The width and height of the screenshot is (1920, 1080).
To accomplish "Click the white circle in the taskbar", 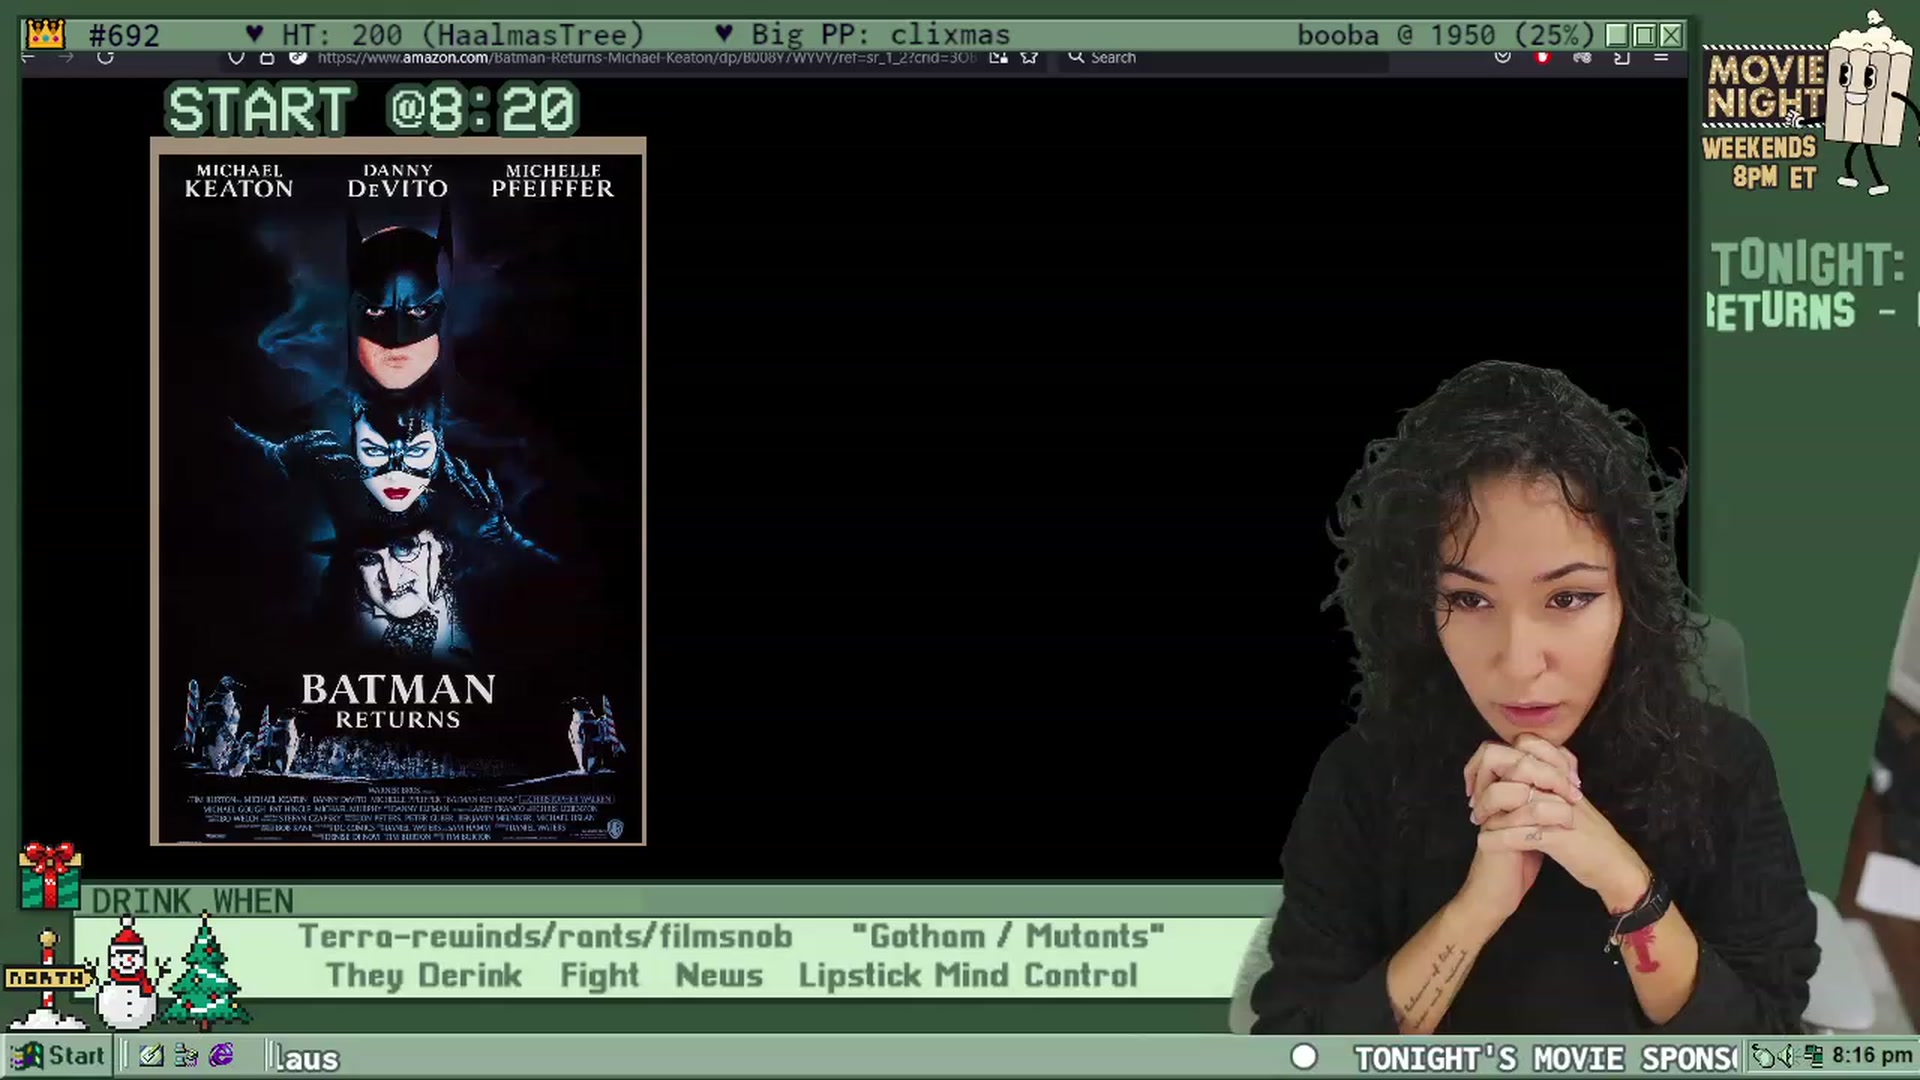I will (x=1304, y=1057).
